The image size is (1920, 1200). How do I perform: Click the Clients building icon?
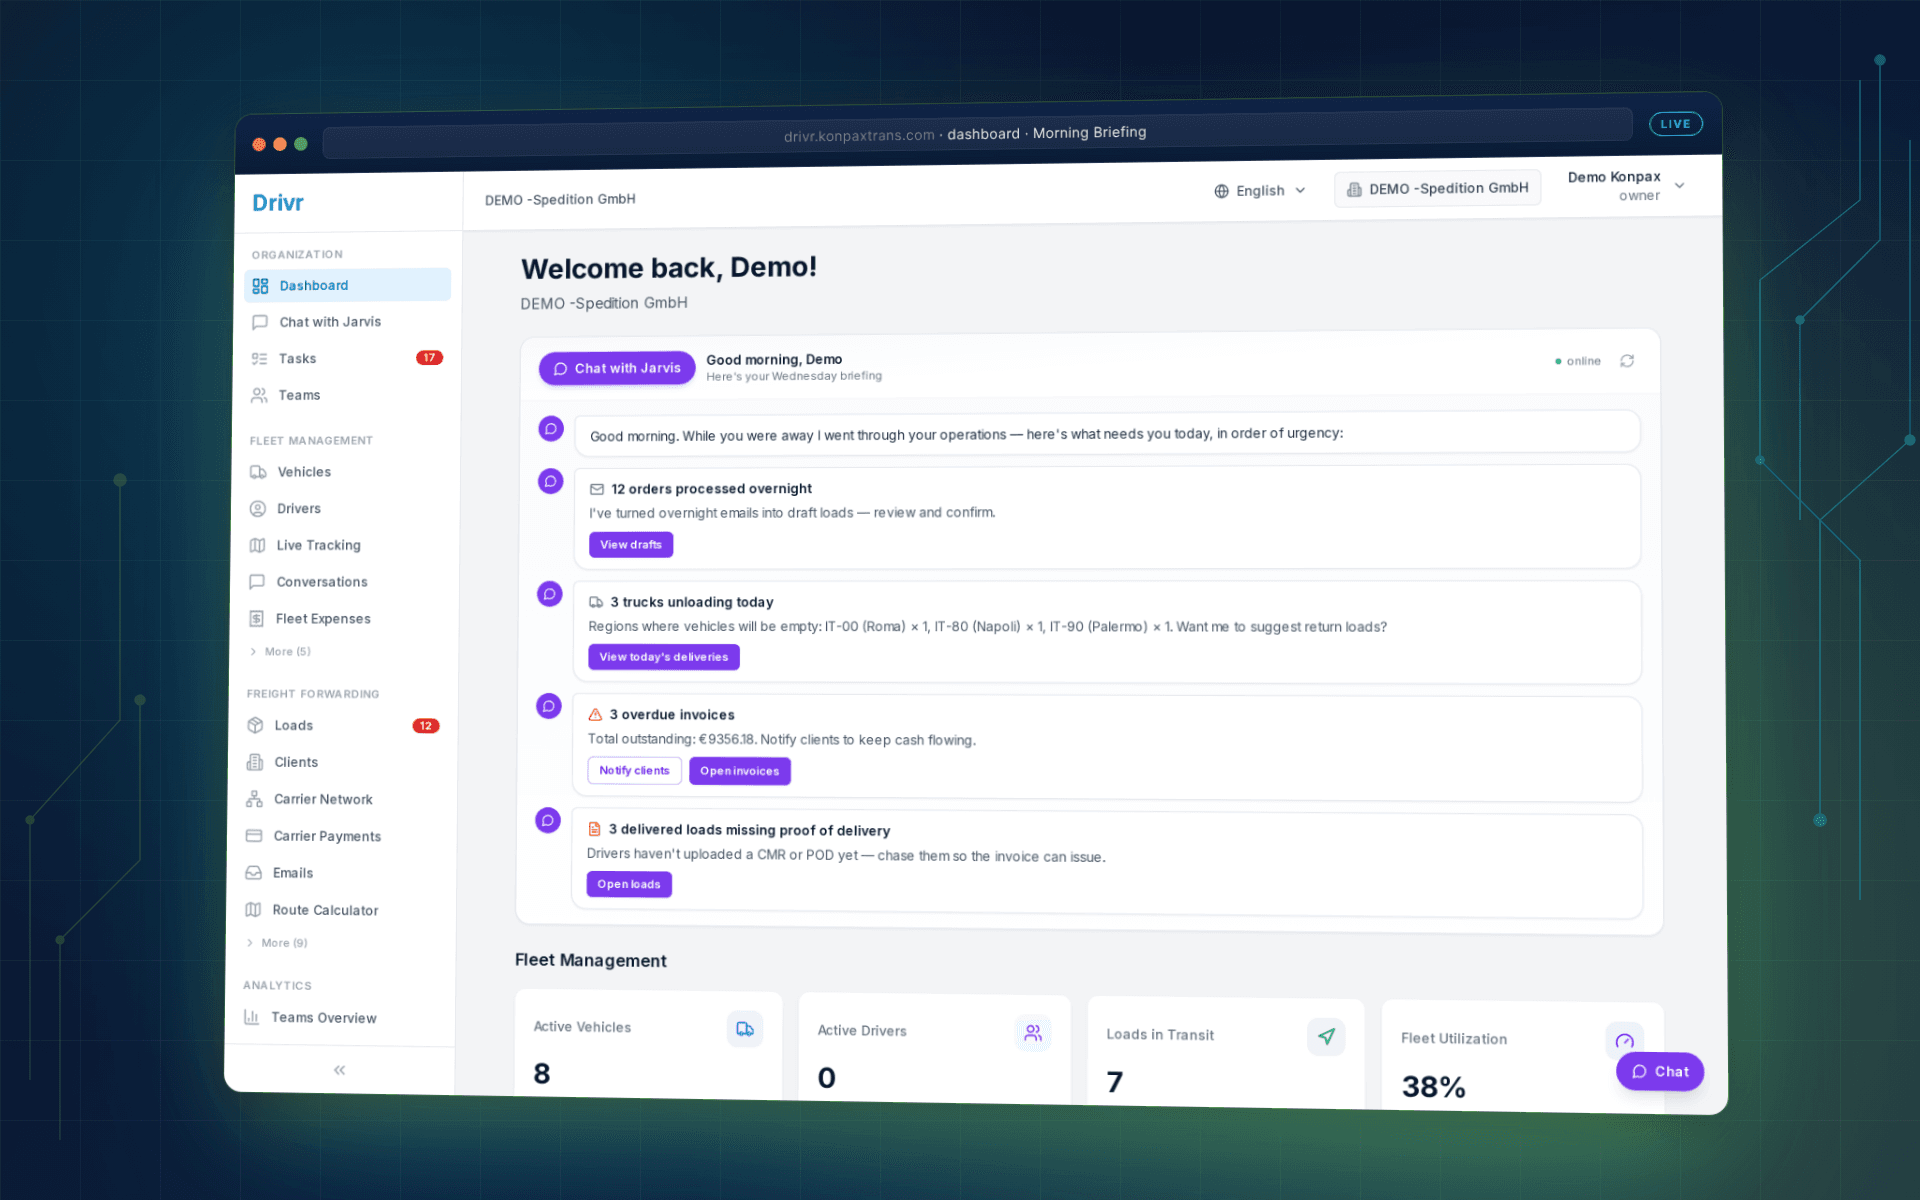tap(255, 762)
